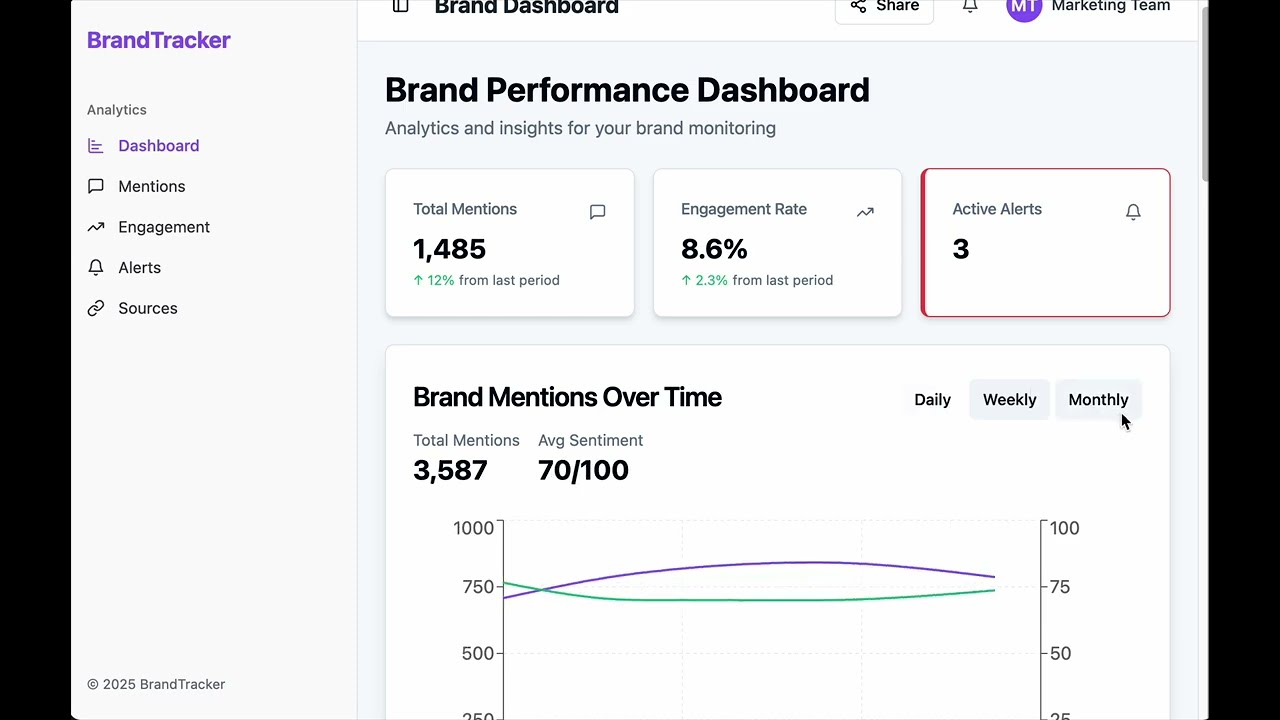Viewport: 1280px width, 720px height.
Task: Open Alerts page from sidebar
Action: 139,268
